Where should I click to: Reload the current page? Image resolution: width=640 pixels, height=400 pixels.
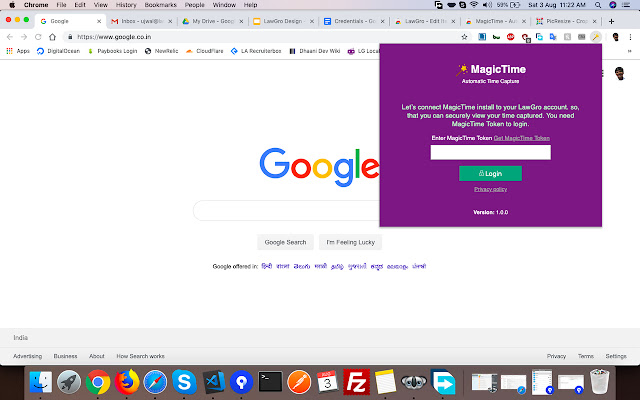tap(38, 37)
